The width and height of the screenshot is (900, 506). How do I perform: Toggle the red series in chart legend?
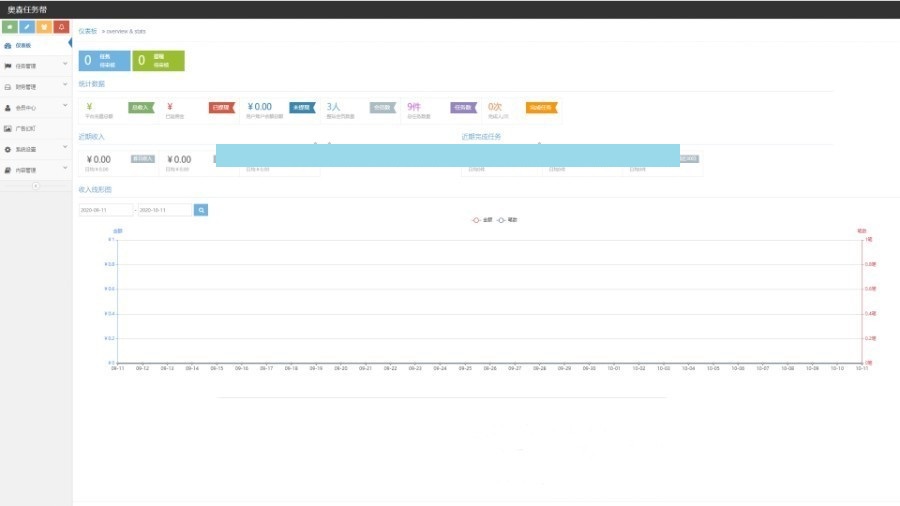coord(482,219)
